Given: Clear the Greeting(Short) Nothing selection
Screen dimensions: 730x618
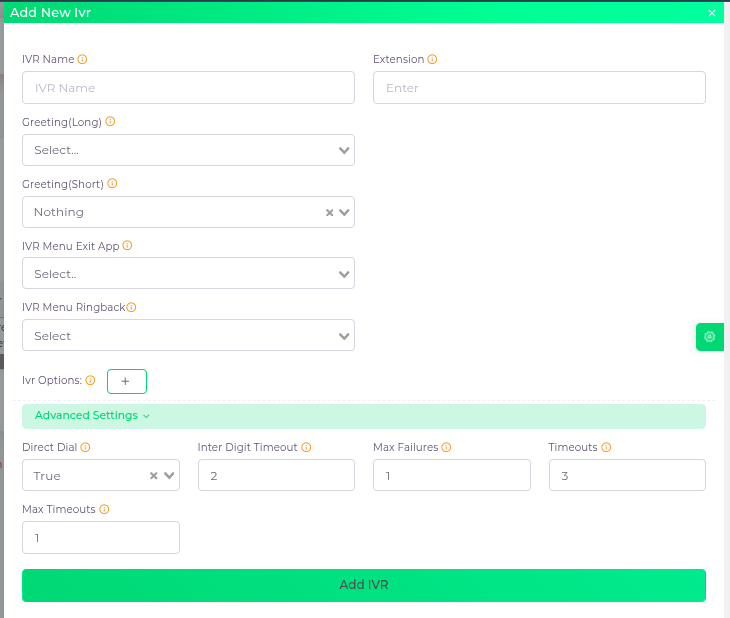Looking at the screenshot, I should (x=329, y=212).
